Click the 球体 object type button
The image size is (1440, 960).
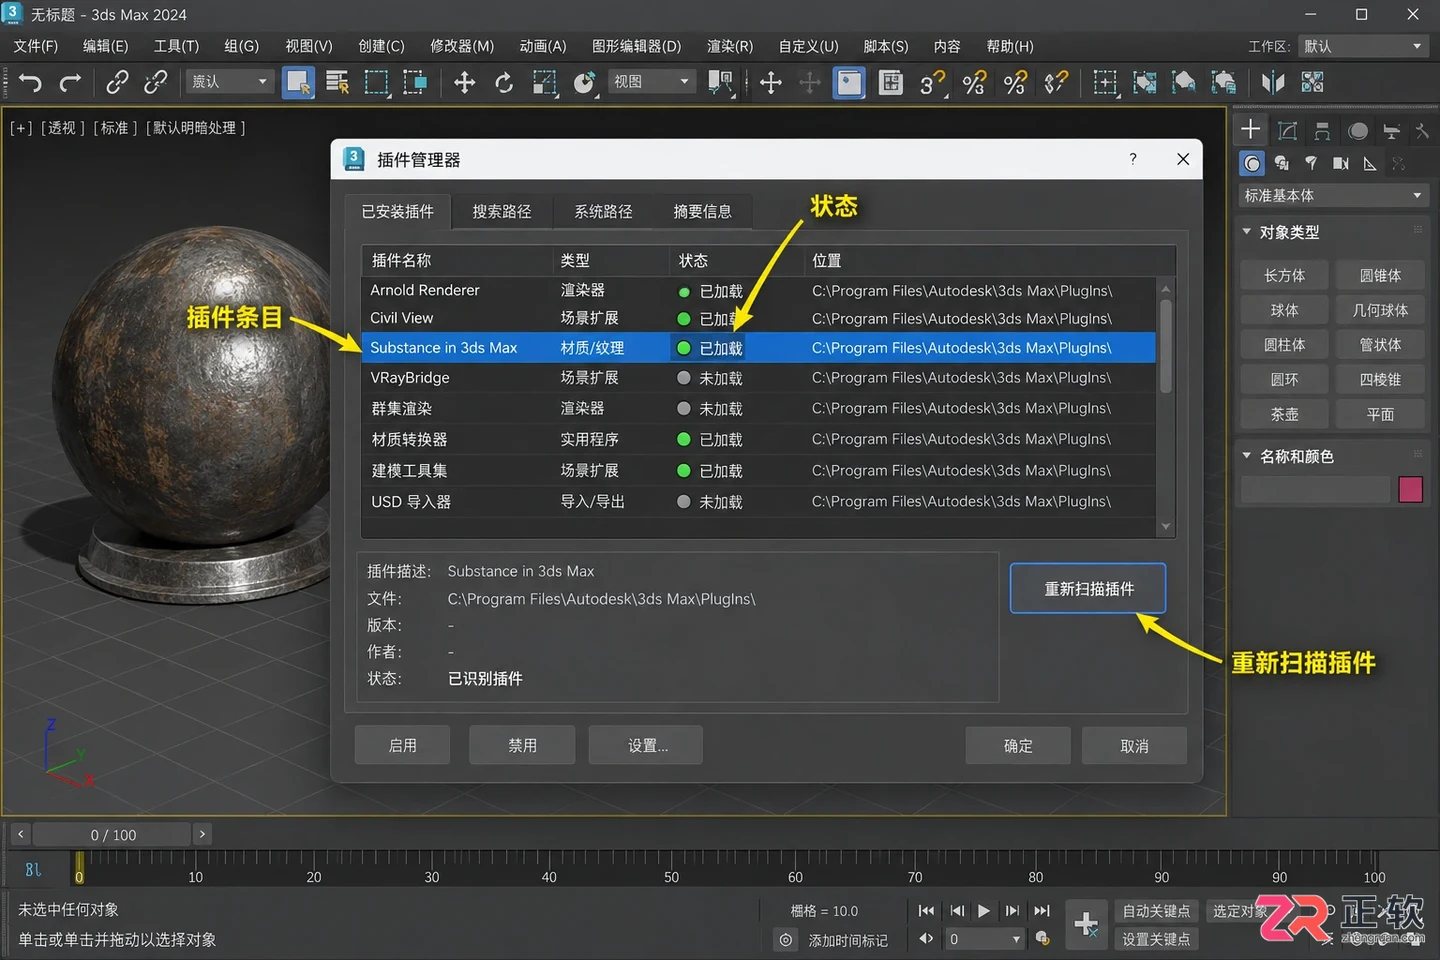[1284, 310]
